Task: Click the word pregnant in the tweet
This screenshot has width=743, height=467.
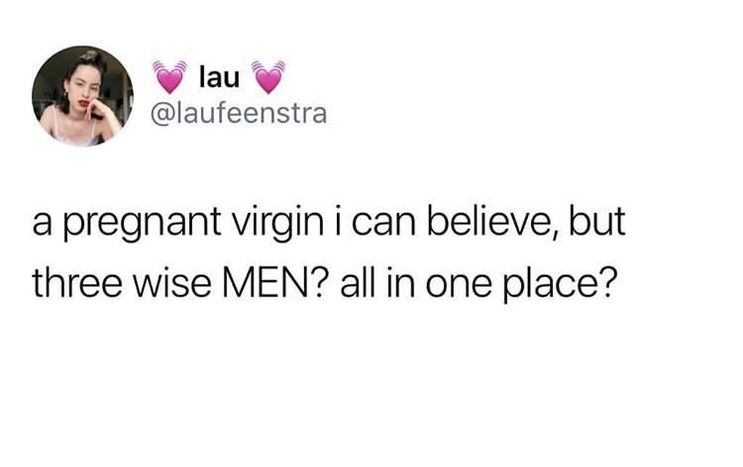Action: [x=142, y=223]
